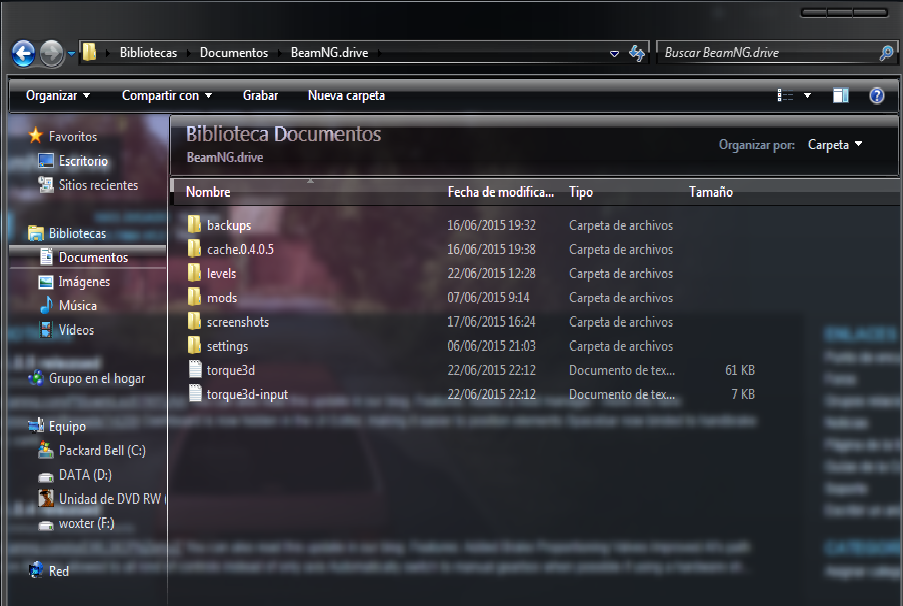This screenshot has width=903, height=606.
Task: Open help with the question mark icon
Action: coord(877,96)
